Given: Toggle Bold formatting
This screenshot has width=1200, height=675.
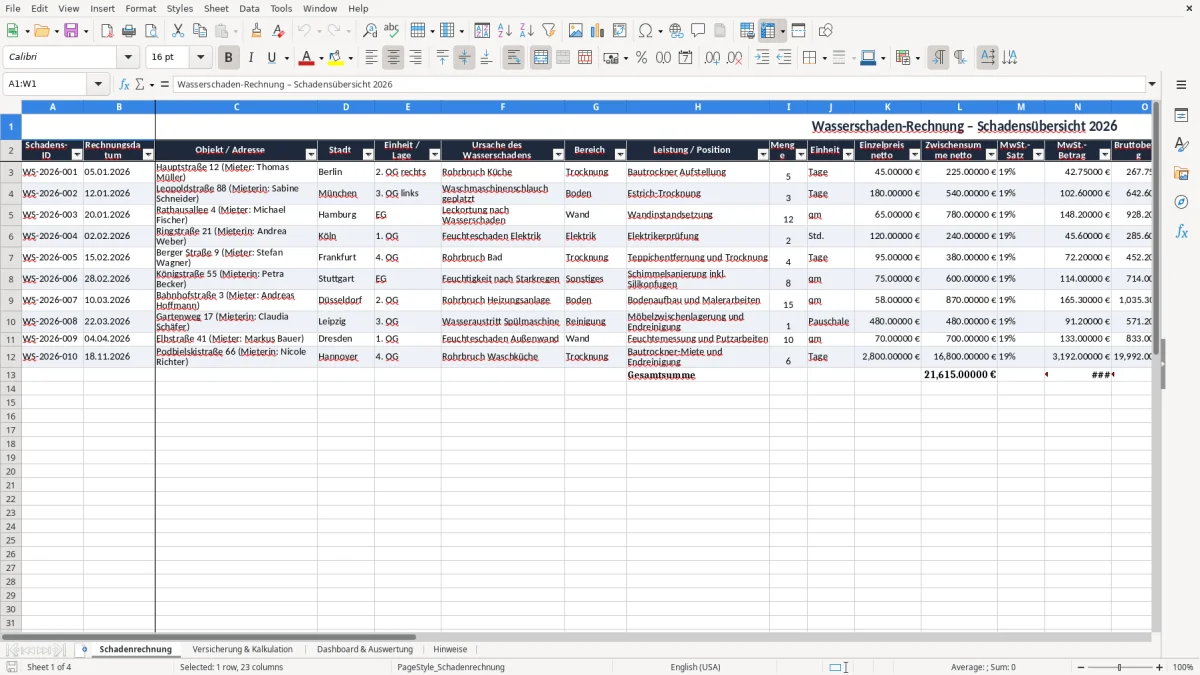Looking at the screenshot, I should coord(229,58).
